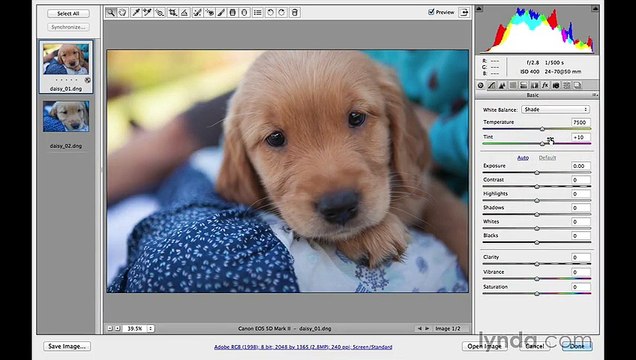Click the trash can delete icon
Image resolution: width=636 pixels, height=360 pixels.
click(x=295, y=13)
